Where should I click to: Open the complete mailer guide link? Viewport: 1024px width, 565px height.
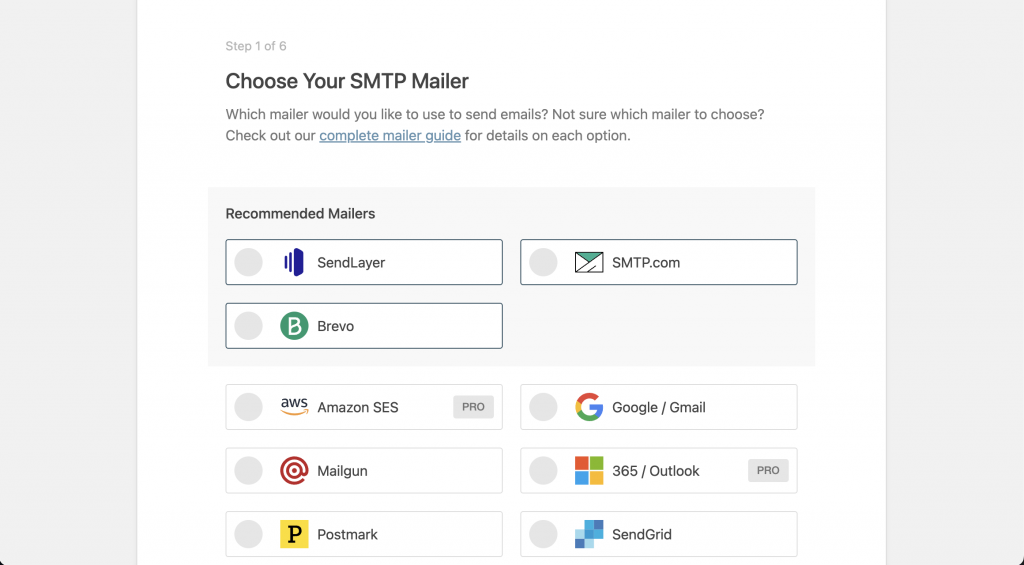click(390, 135)
